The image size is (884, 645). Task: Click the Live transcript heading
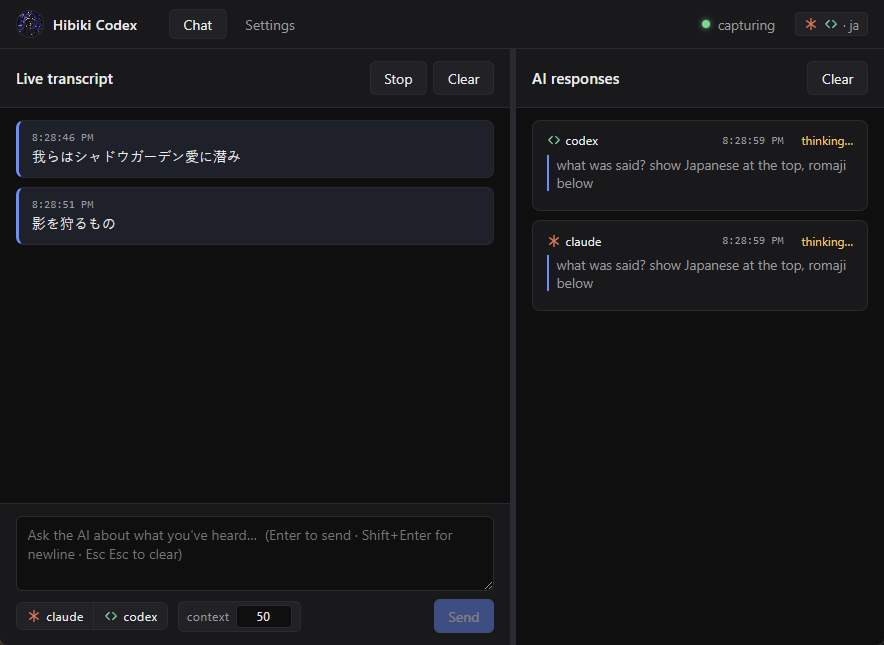tap(64, 79)
